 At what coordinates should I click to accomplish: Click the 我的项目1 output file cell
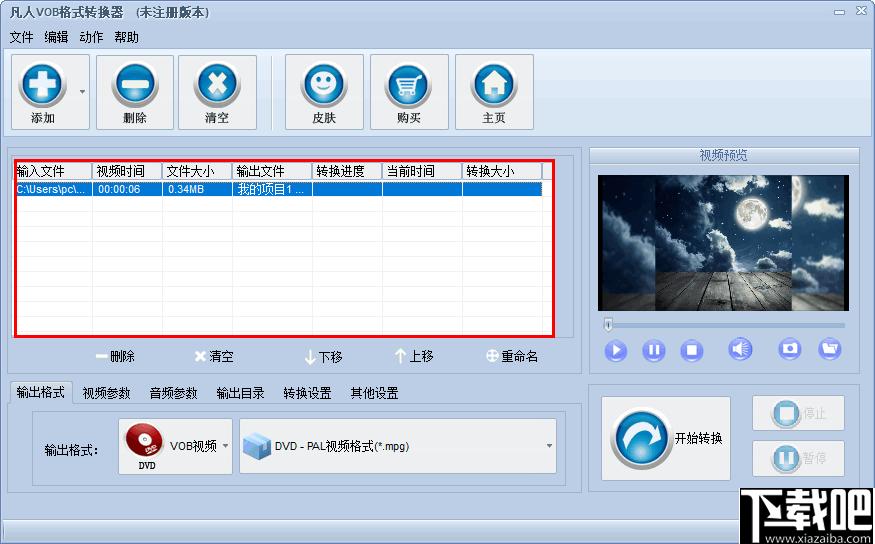click(272, 189)
